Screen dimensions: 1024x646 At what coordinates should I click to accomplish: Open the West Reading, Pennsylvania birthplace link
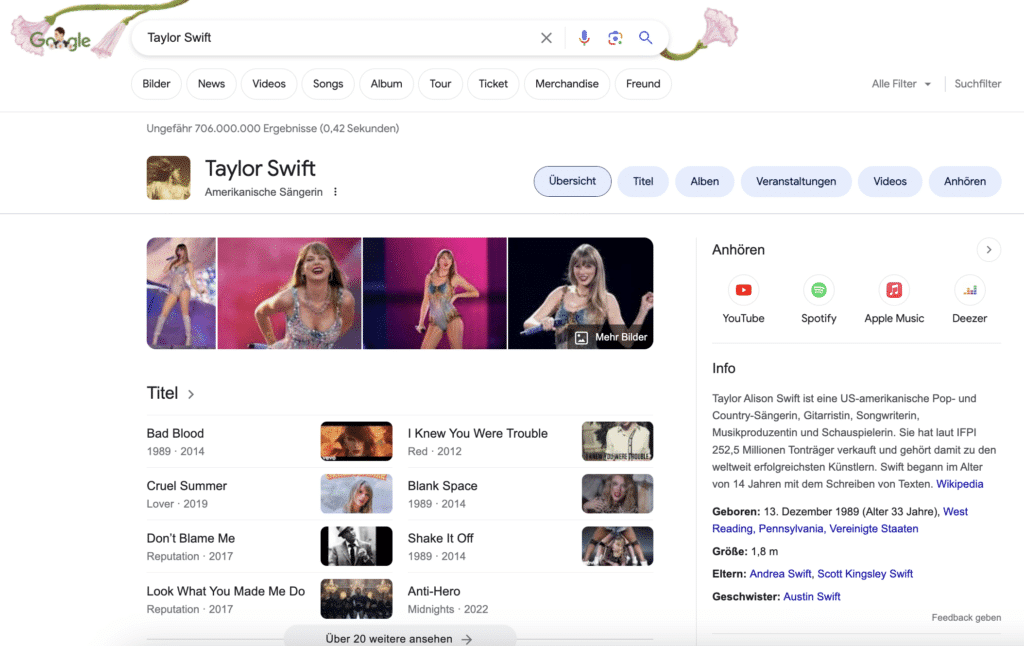pos(840,520)
